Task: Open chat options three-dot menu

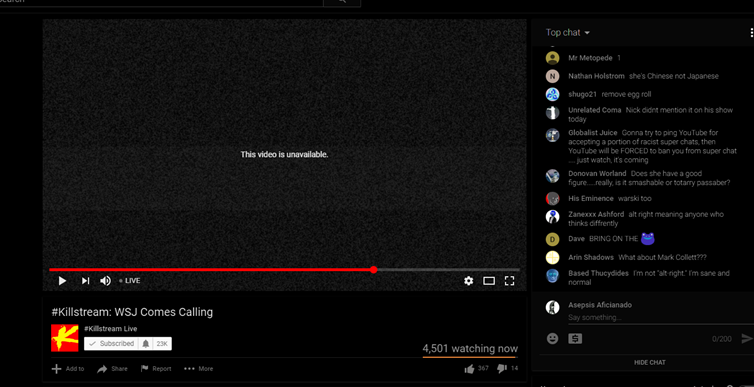Action: coord(751,33)
